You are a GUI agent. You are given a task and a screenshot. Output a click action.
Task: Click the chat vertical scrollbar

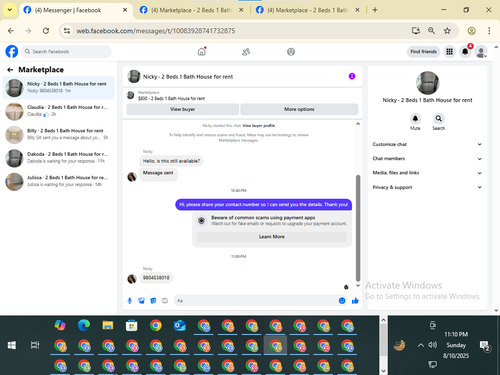358,228
